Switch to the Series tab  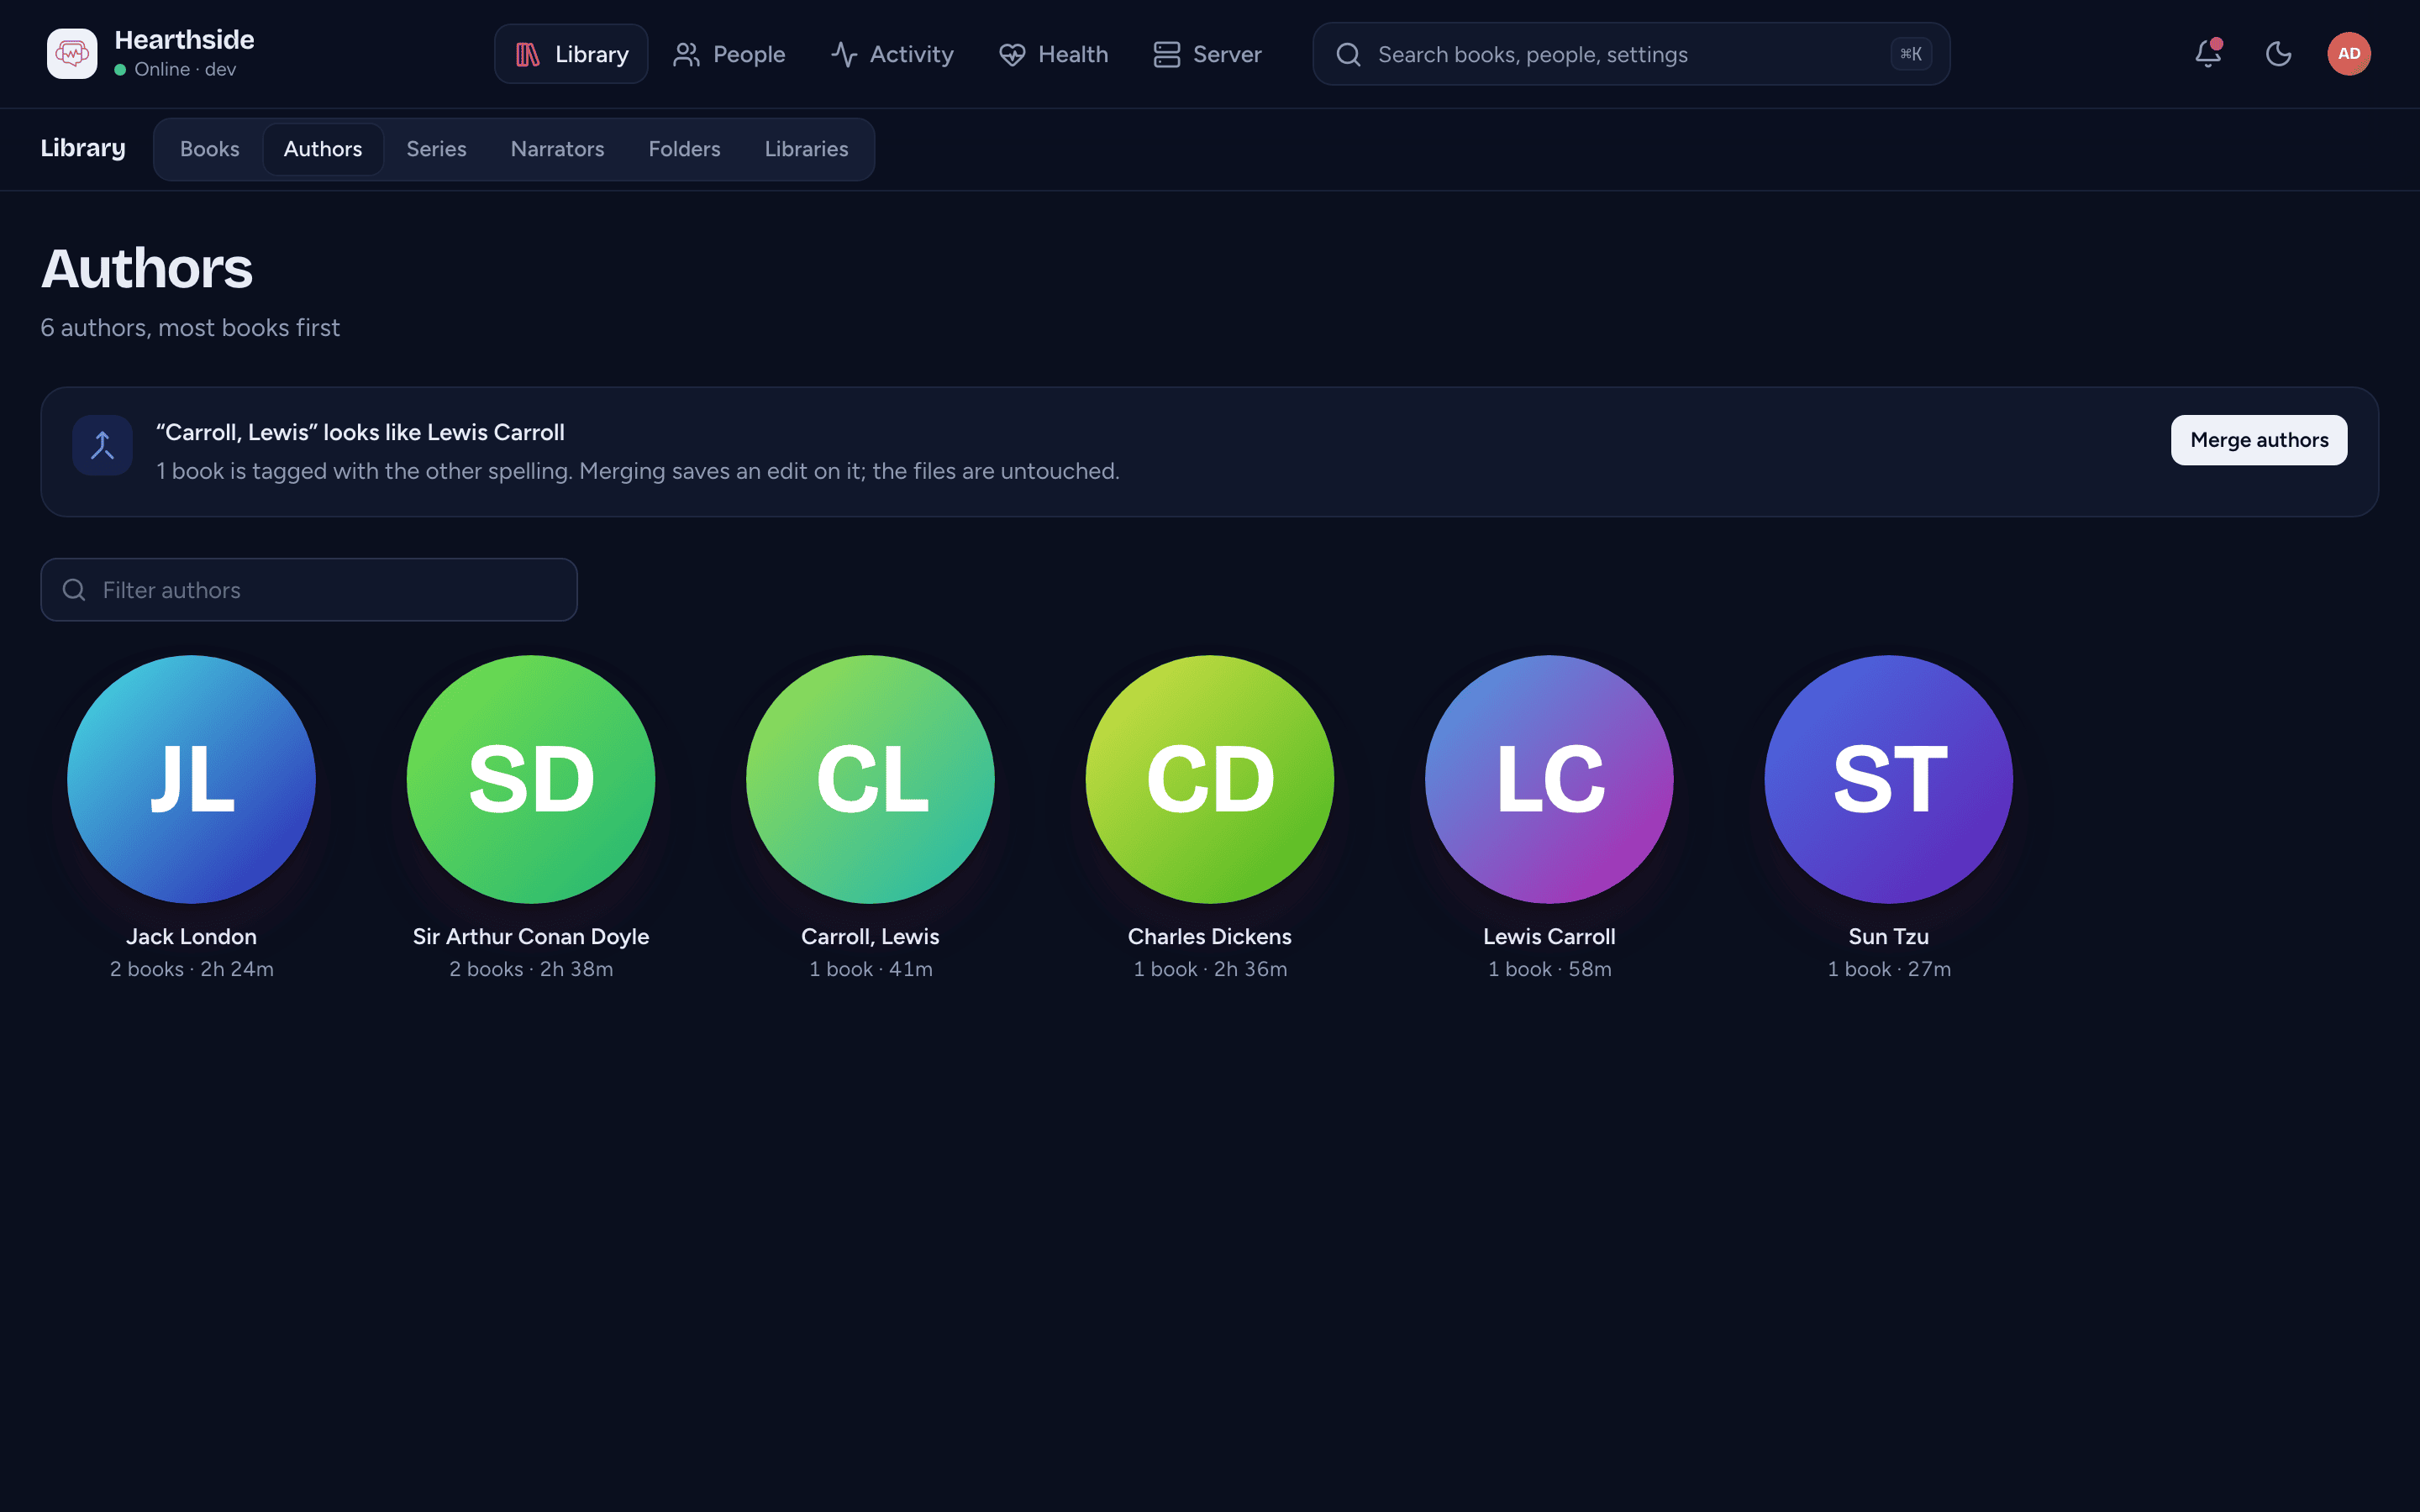coord(436,149)
